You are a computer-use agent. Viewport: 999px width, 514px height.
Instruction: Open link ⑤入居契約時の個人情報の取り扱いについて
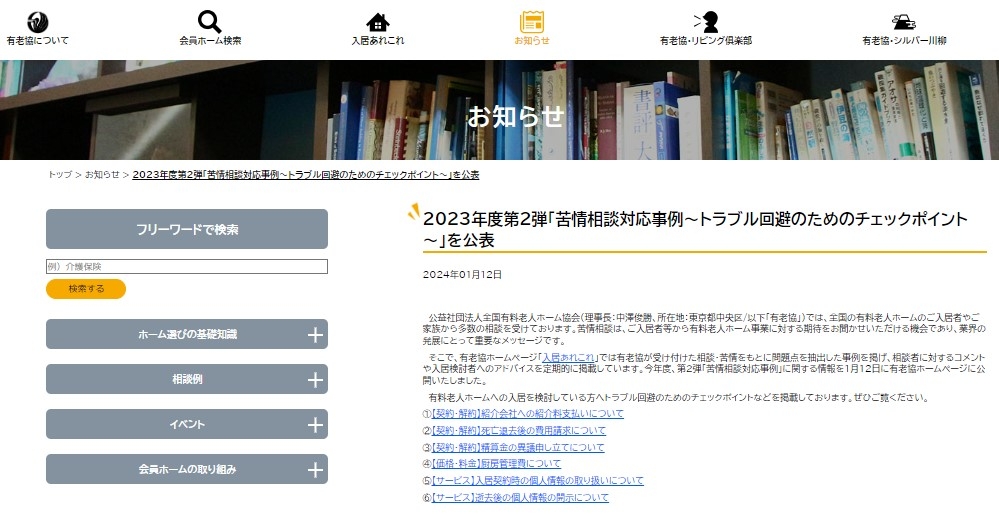tap(538, 480)
